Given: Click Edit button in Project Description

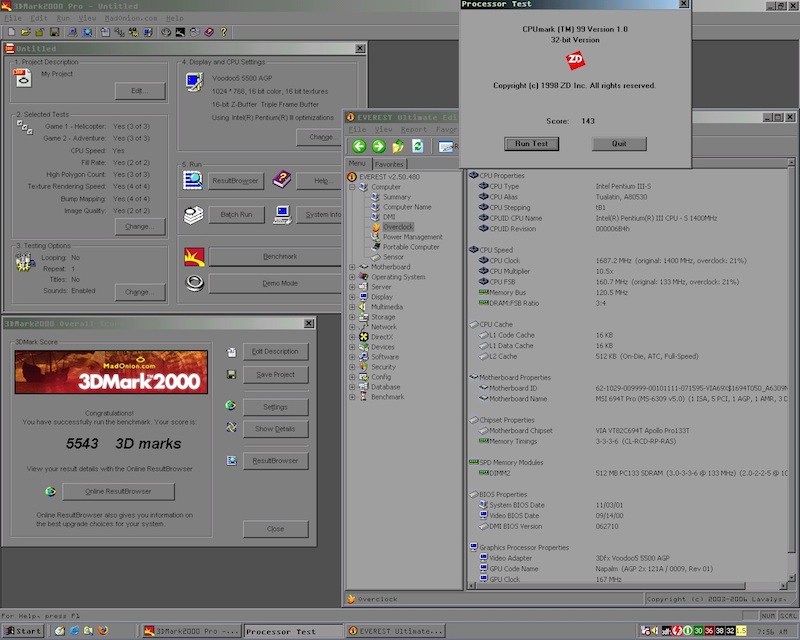Looking at the screenshot, I should coord(140,91).
